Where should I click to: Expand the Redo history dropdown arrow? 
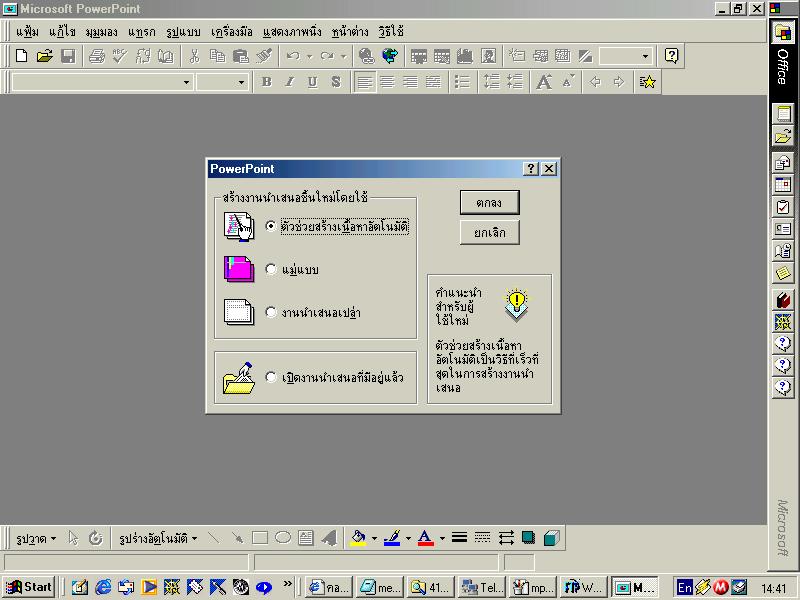tap(343, 56)
